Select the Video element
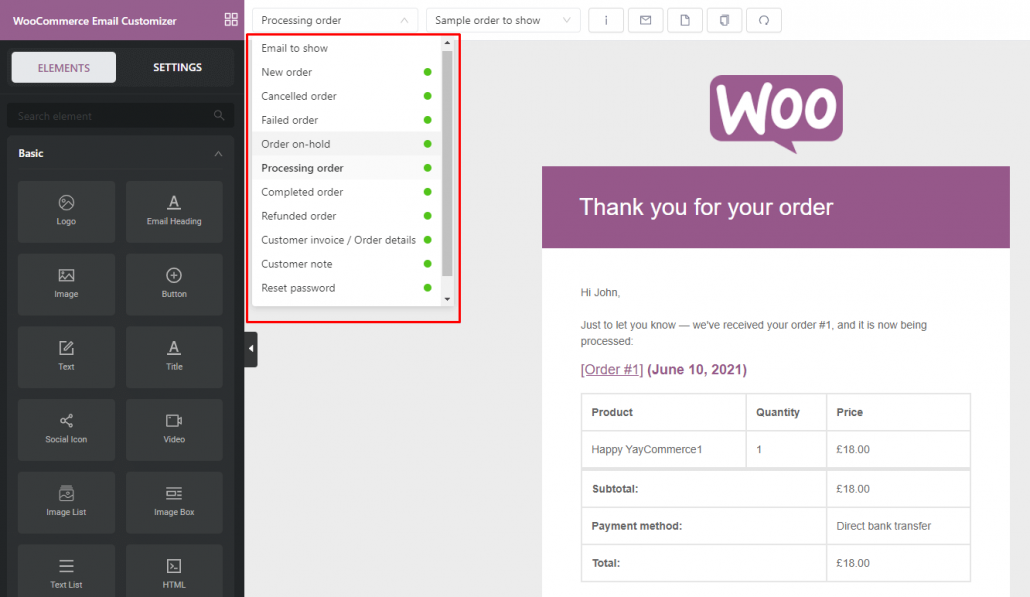The height and width of the screenshot is (597, 1030). click(x=174, y=429)
